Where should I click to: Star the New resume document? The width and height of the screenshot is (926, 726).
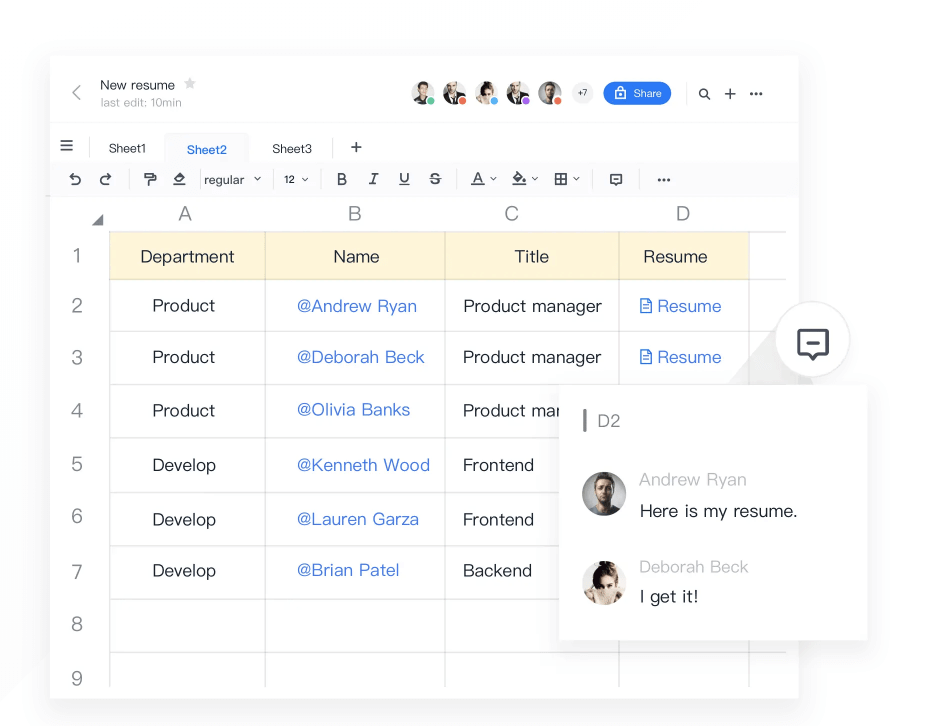[x=190, y=84]
